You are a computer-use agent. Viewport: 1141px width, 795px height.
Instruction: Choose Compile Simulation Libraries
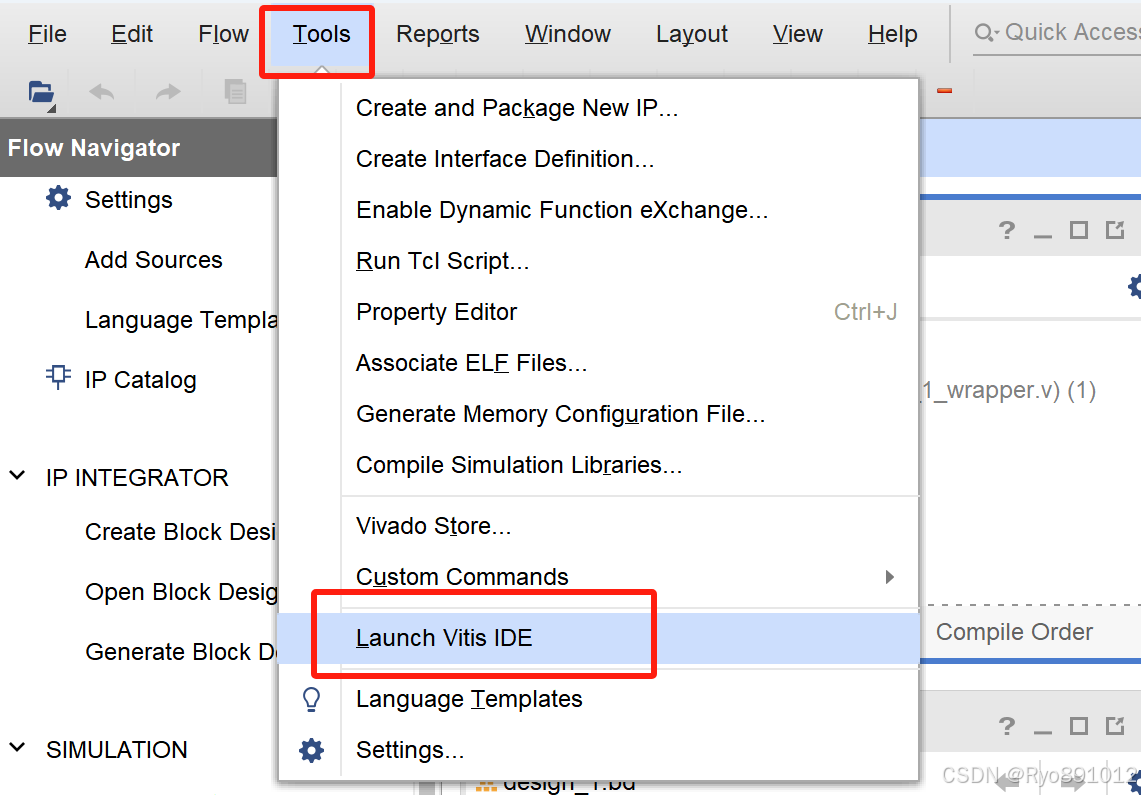(x=597, y=465)
